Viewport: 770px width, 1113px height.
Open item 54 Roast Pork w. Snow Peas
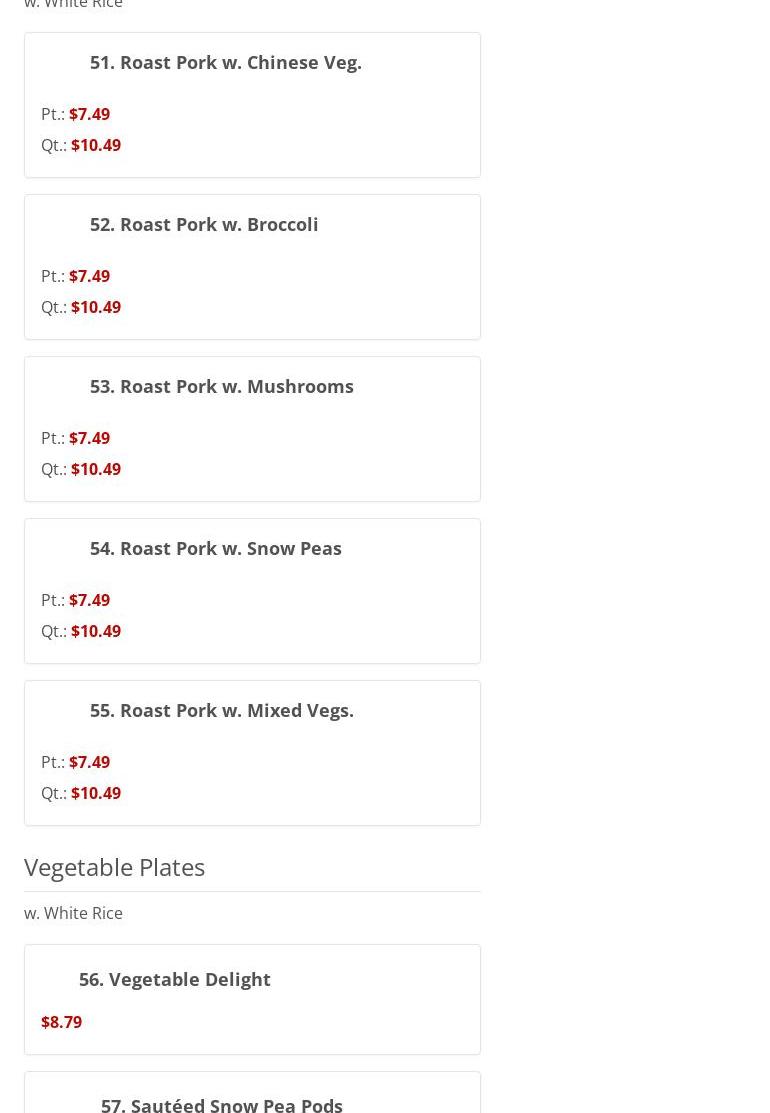pyautogui.click(x=216, y=548)
